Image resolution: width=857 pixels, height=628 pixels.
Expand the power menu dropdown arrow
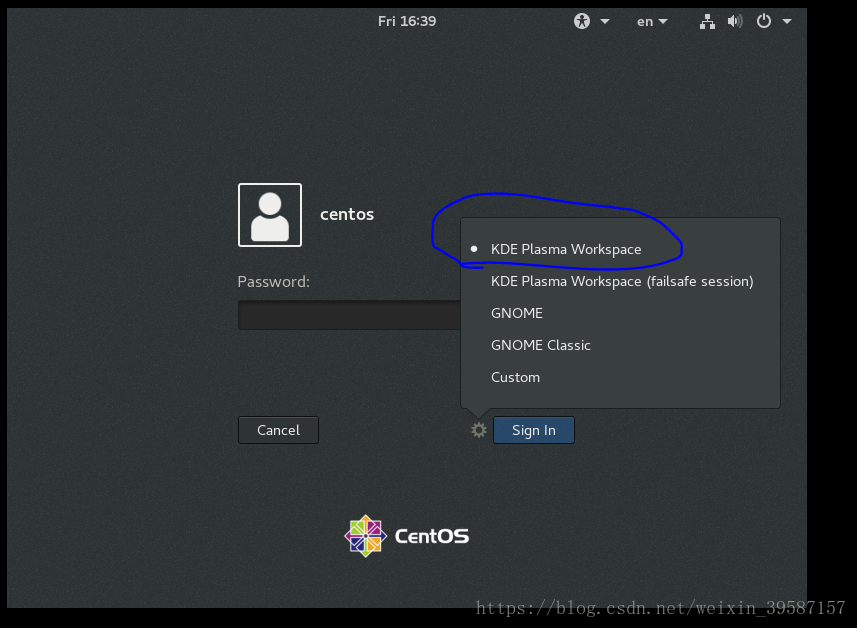[x=787, y=22]
